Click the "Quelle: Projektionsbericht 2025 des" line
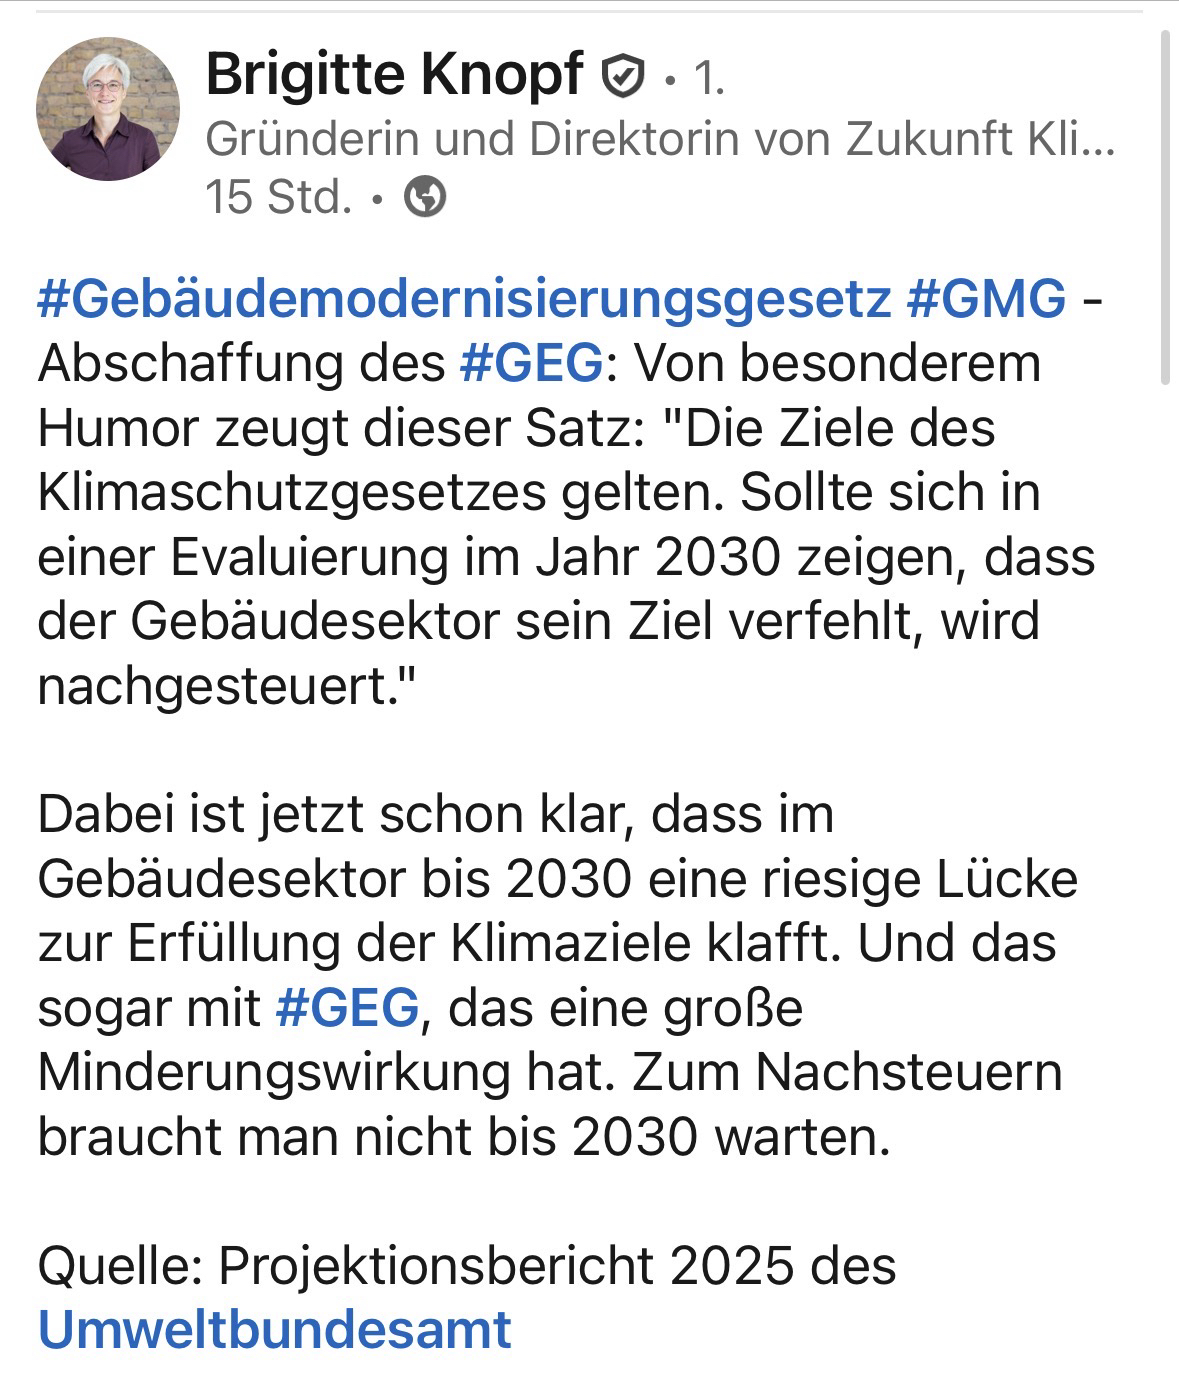The width and height of the screenshot is (1179, 1382). click(x=466, y=1265)
